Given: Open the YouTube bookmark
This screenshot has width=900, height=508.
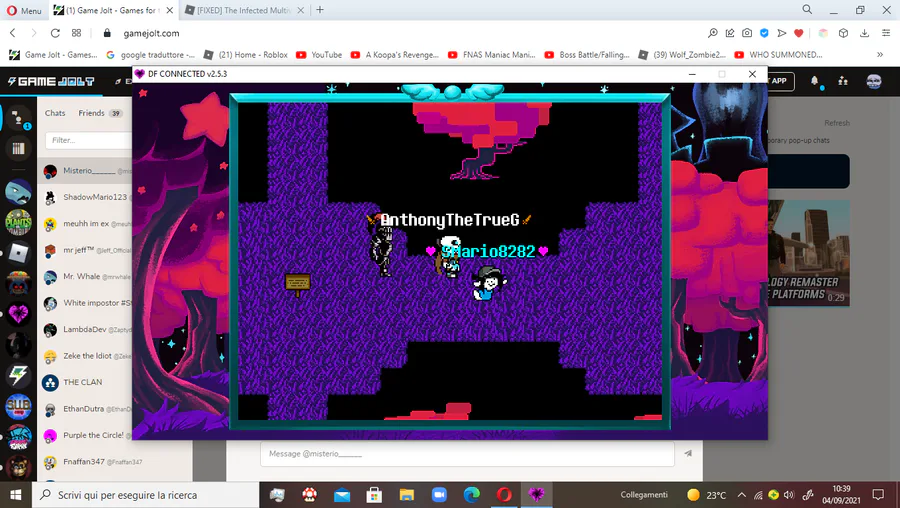Looking at the screenshot, I should pos(319,55).
